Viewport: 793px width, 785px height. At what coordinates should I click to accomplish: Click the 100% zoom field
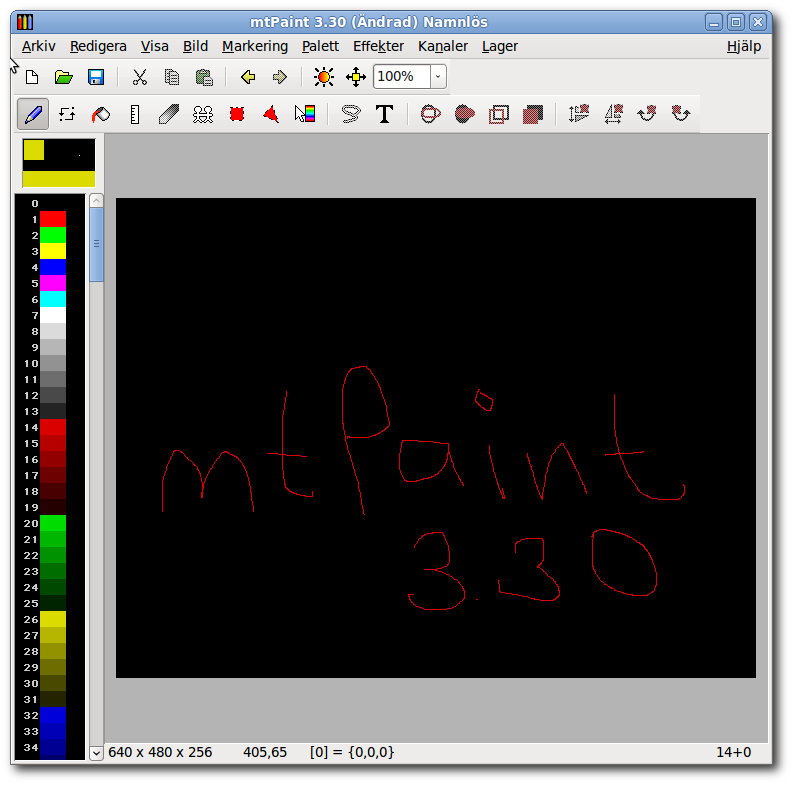402,77
